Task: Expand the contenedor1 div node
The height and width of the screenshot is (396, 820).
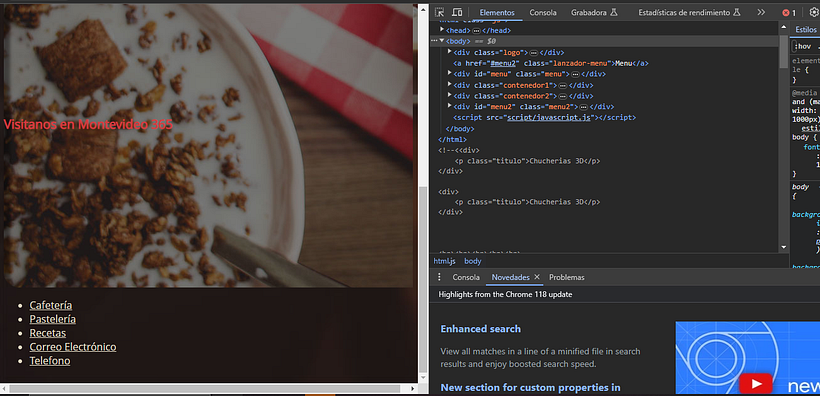Action: (x=450, y=85)
